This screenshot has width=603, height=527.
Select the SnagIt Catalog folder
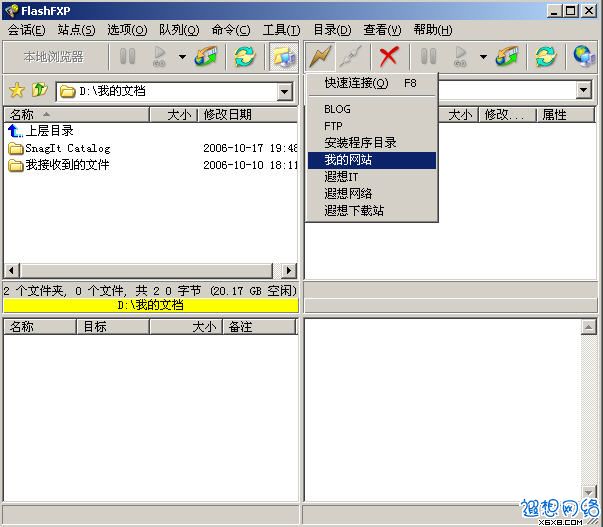[60, 148]
